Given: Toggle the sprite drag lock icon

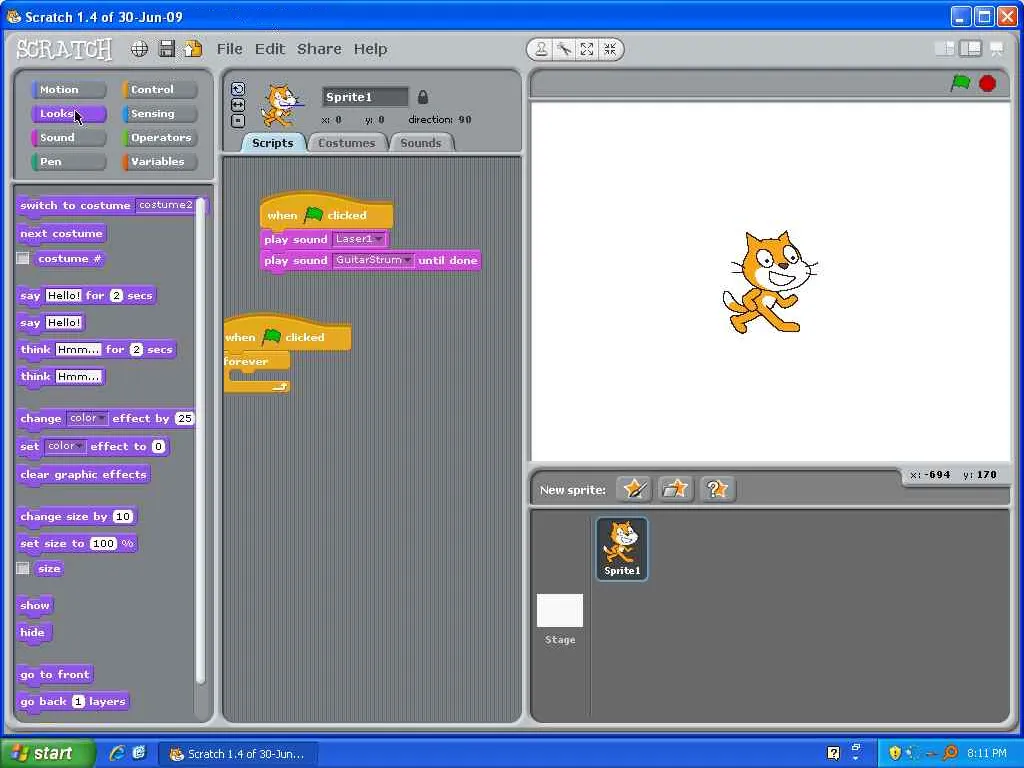Looking at the screenshot, I should click(423, 97).
